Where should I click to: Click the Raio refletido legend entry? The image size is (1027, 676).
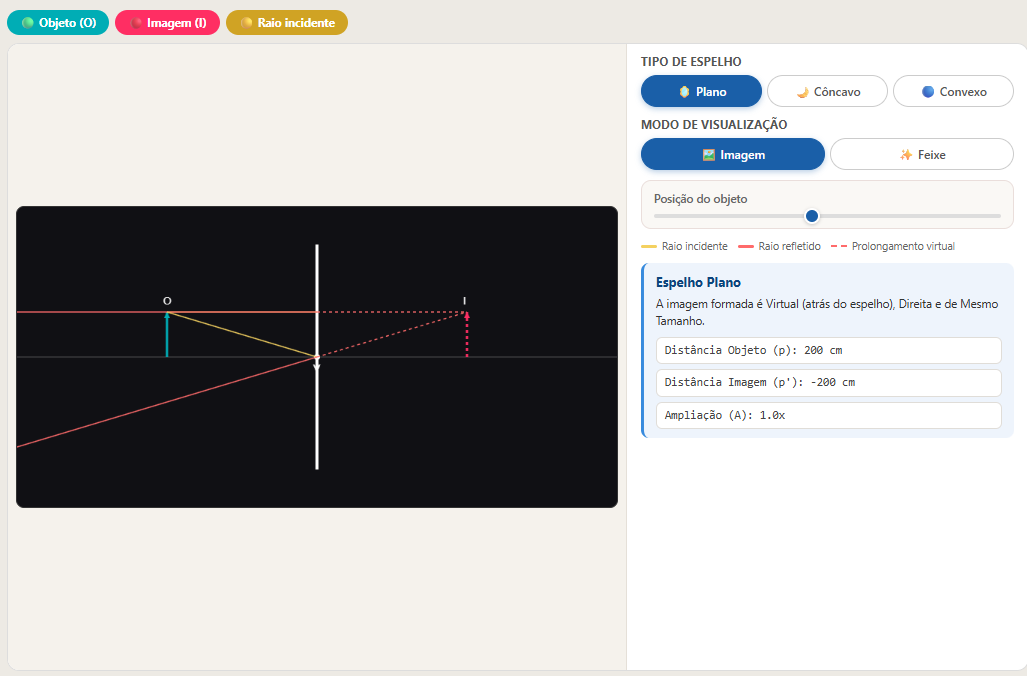pyautogui.click(x=779, y=246)
